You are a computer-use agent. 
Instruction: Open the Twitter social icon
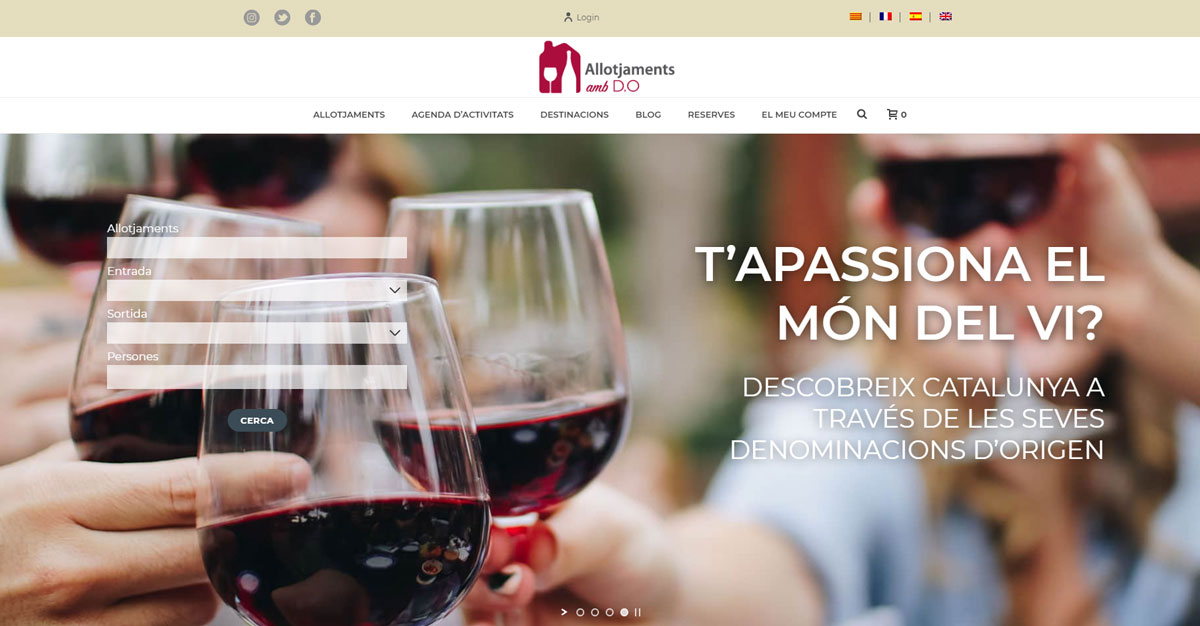click(x=282, y=17)
